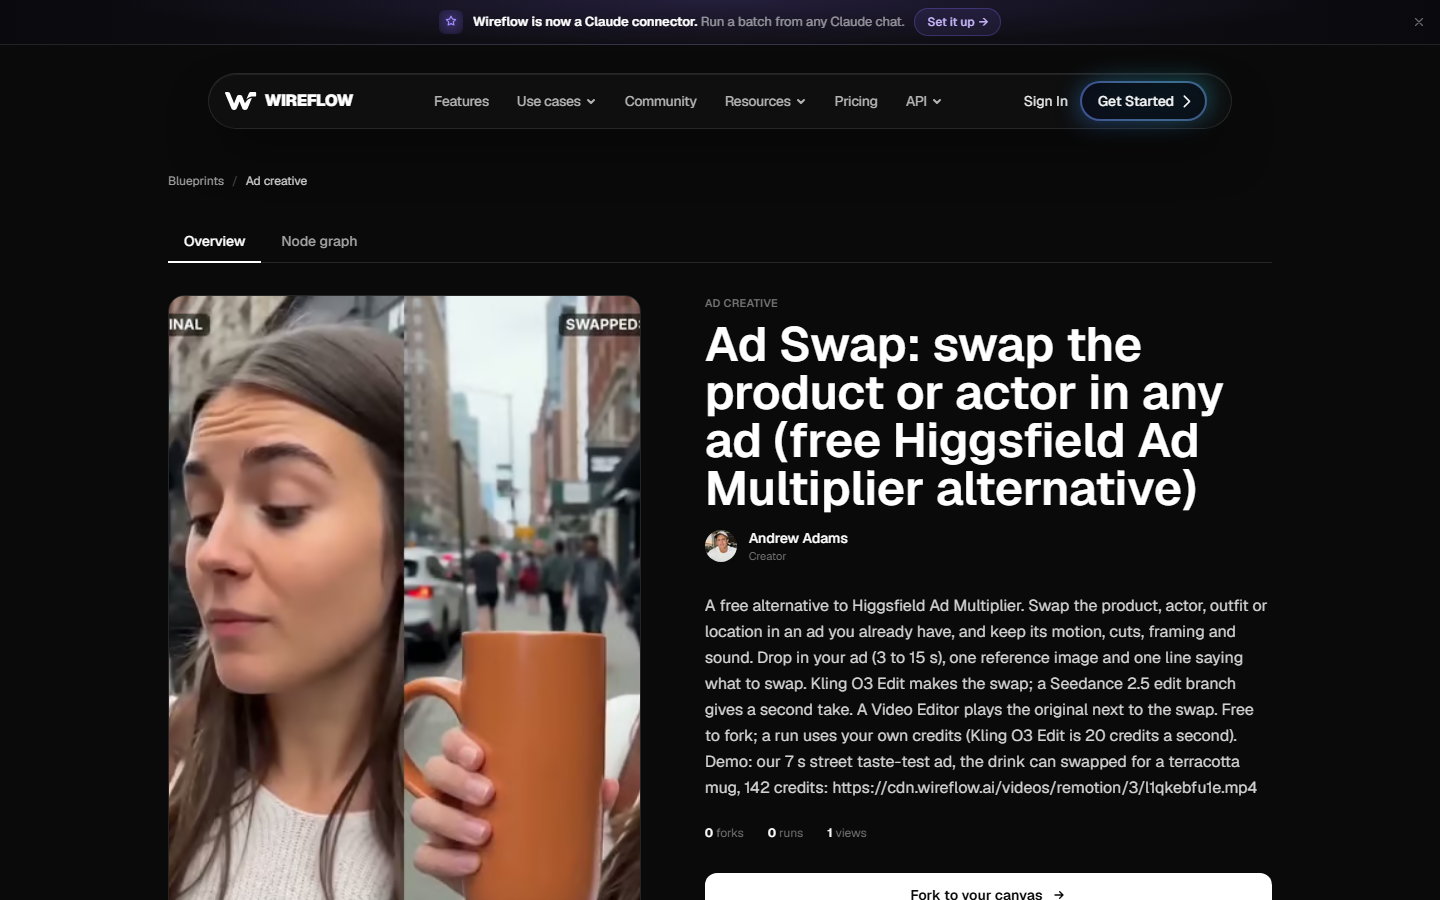This screenshot has width=1440, height=900.
Task: Go back to Blueprints breadcrumb
Action: coord(196,181)
